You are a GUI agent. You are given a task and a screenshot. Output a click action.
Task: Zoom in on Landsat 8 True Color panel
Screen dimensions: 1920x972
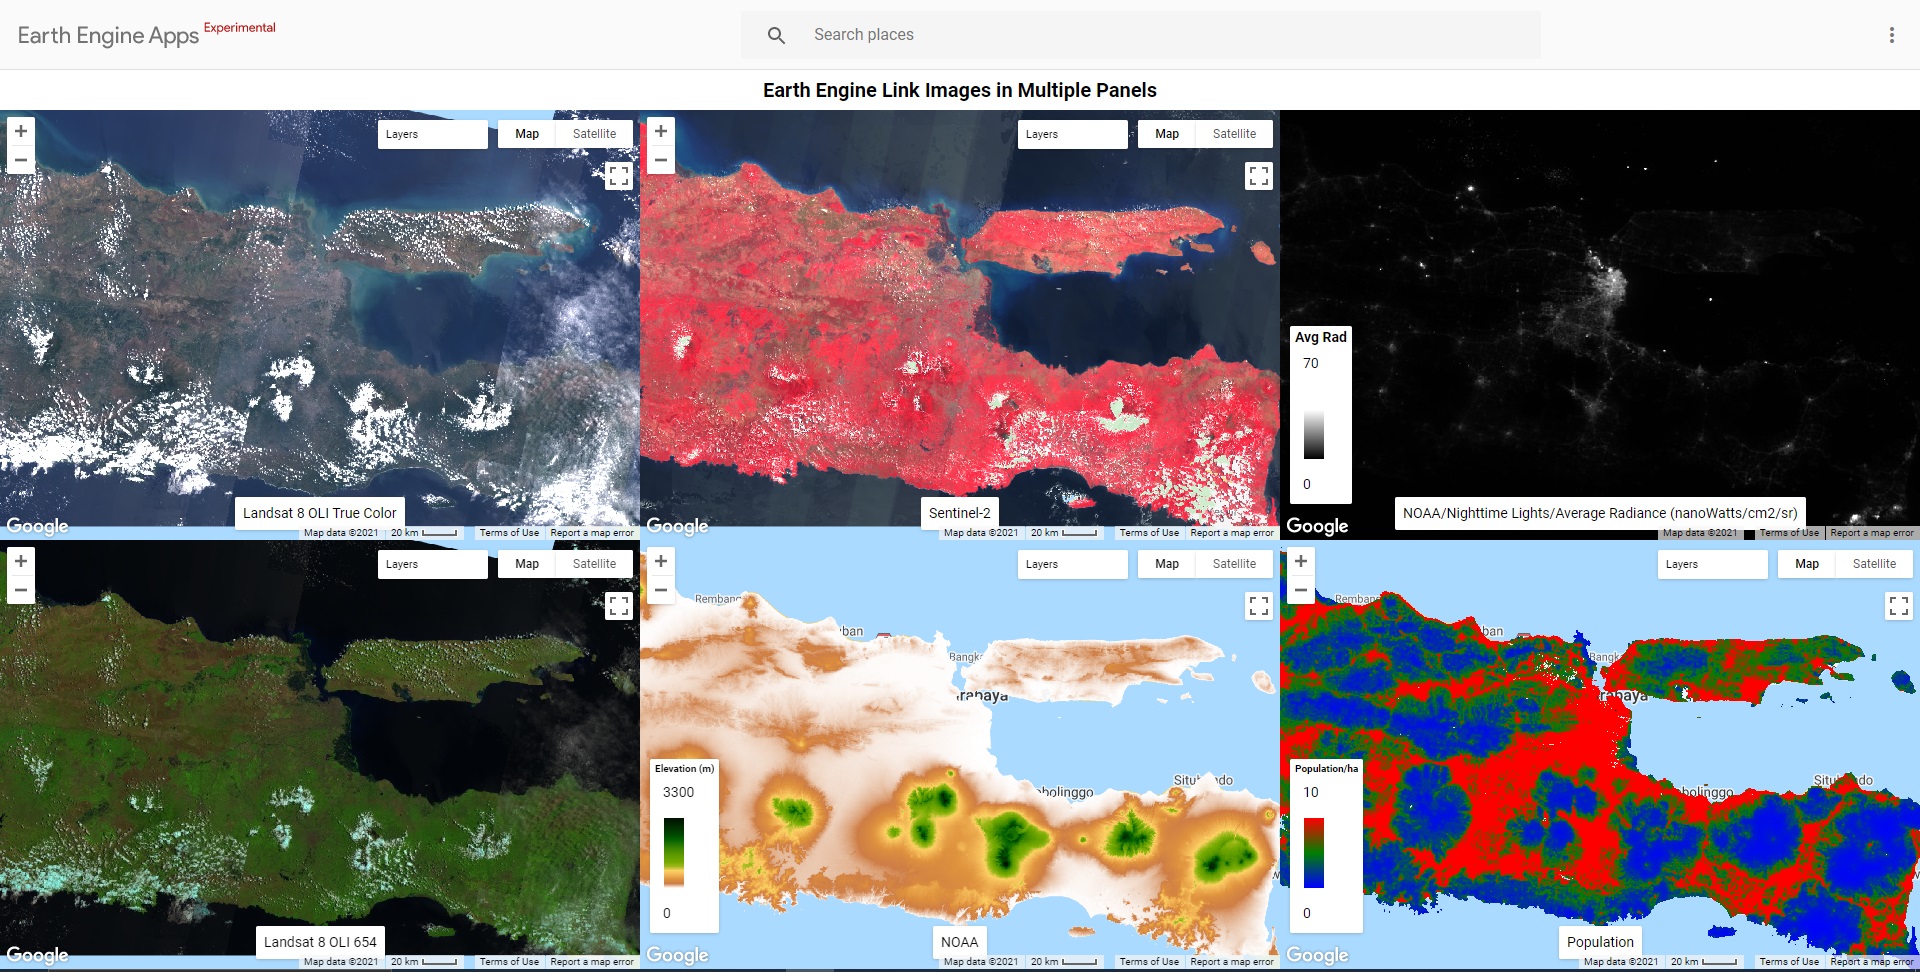(21, 132)
